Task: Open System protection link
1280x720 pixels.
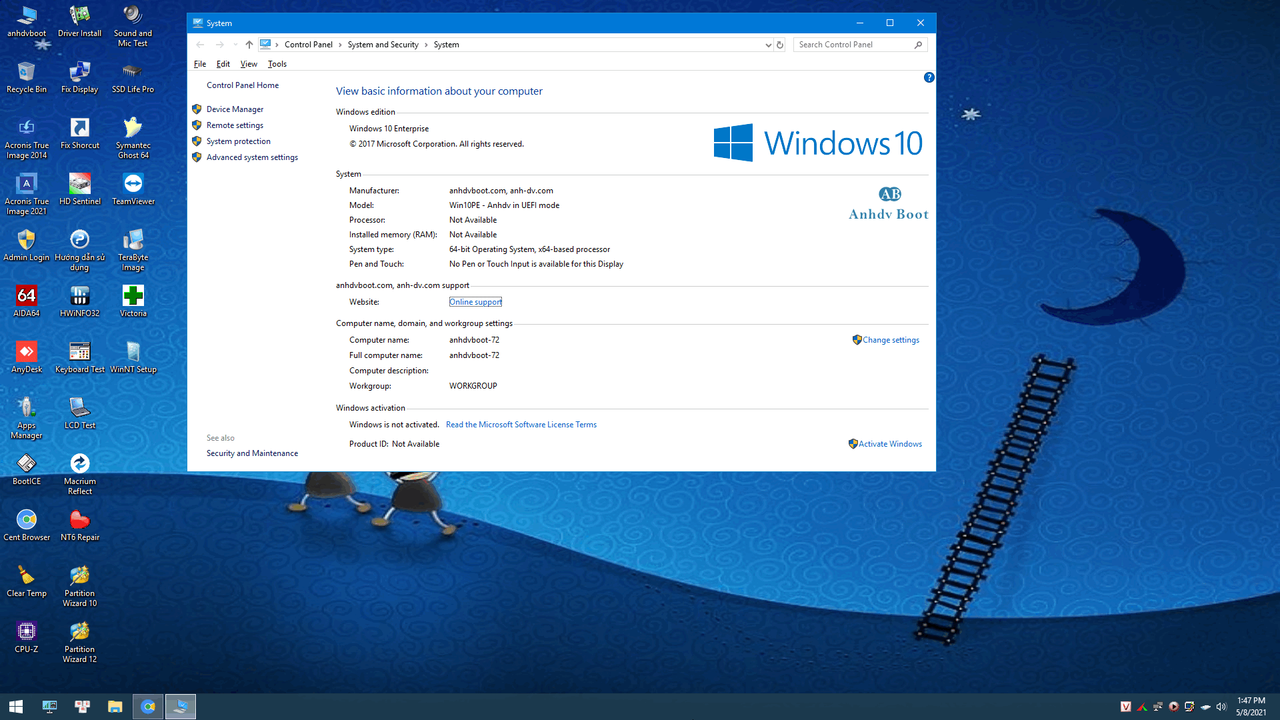Action: [x=238, y=141]
